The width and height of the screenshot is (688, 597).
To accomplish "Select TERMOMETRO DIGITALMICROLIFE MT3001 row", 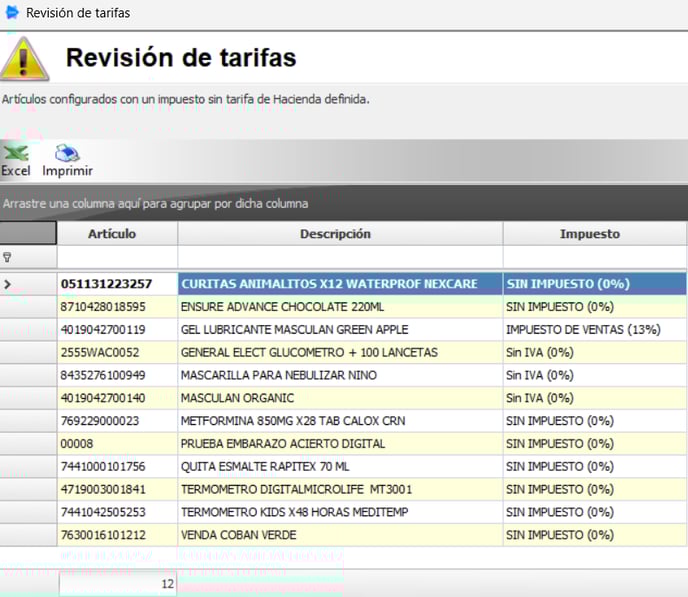I will (340, 489).
